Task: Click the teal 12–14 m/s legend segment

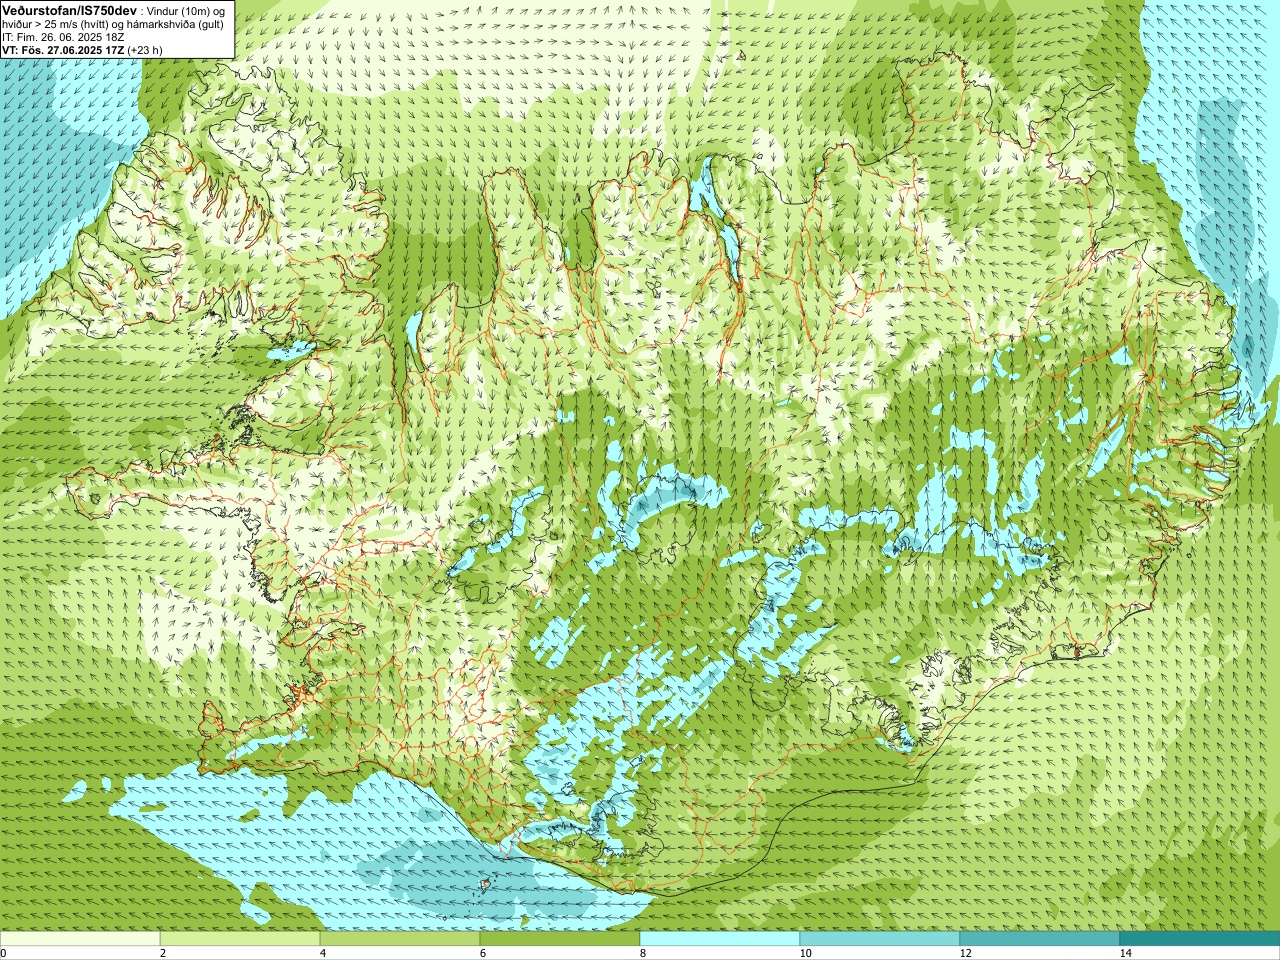Action: pyautogui.click(x=1040, y=939)
